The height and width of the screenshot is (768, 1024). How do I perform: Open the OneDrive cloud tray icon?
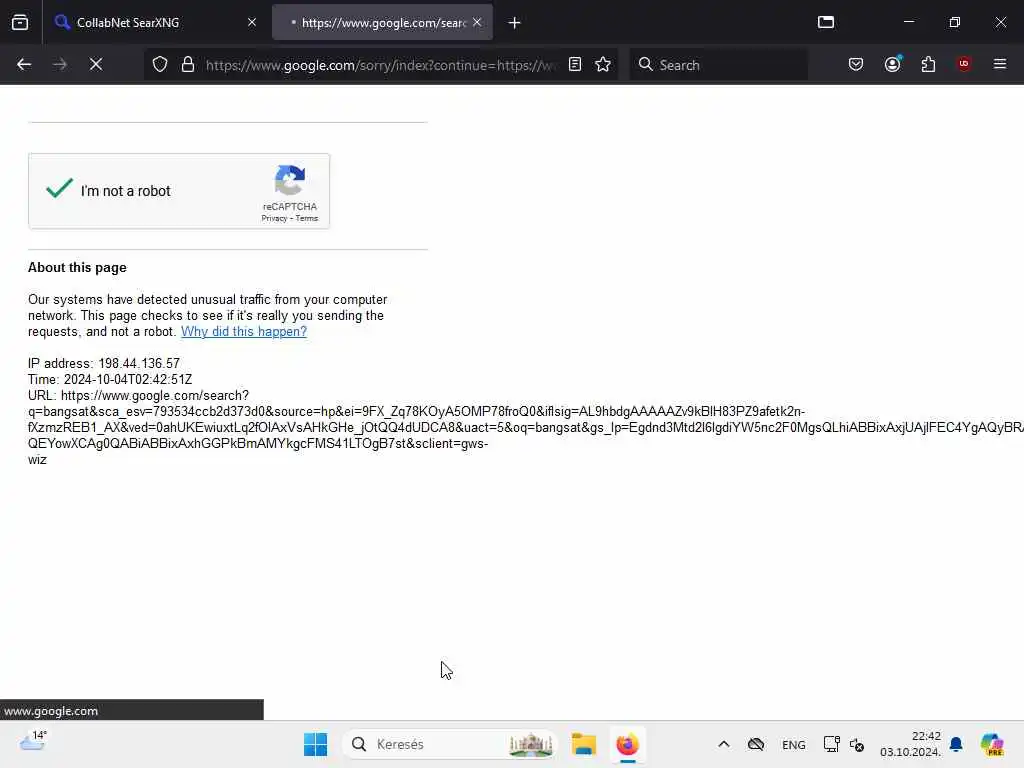[756, 744]
